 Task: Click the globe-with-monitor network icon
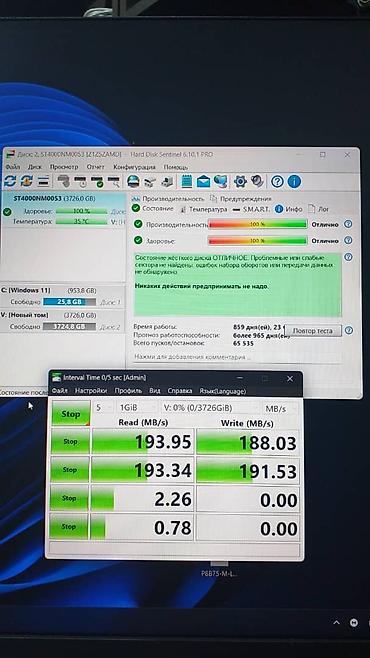[x=220, y=181]
